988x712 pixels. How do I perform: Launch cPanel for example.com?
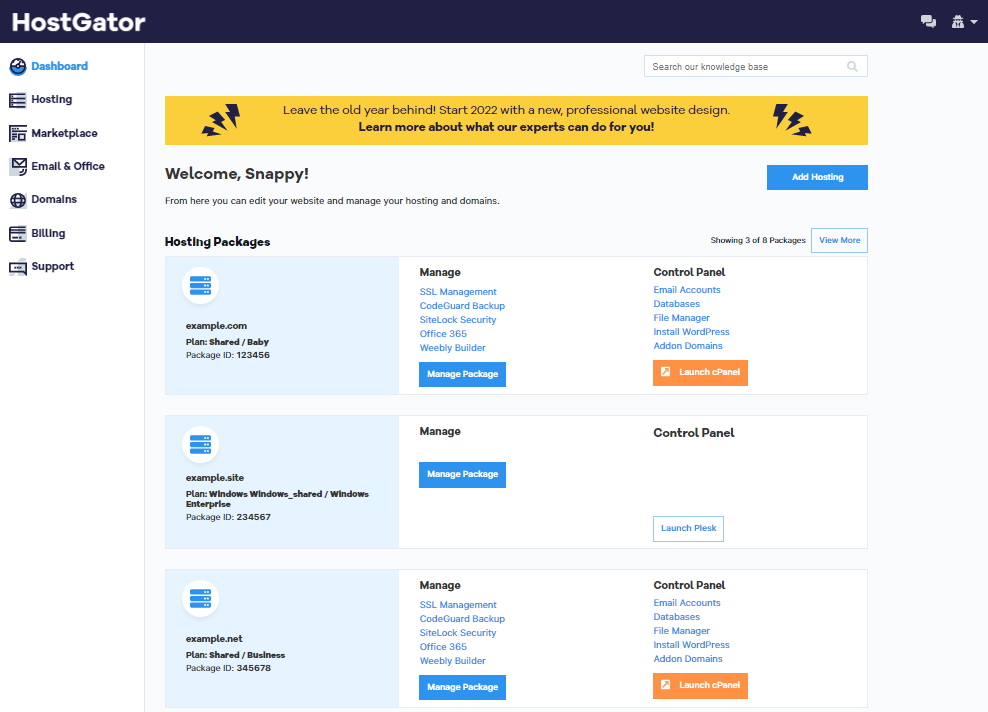point(700,372)
